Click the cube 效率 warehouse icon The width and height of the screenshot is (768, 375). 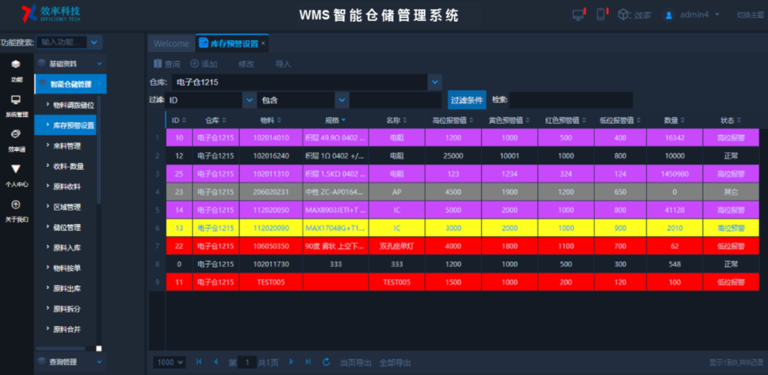pos(623,15)
